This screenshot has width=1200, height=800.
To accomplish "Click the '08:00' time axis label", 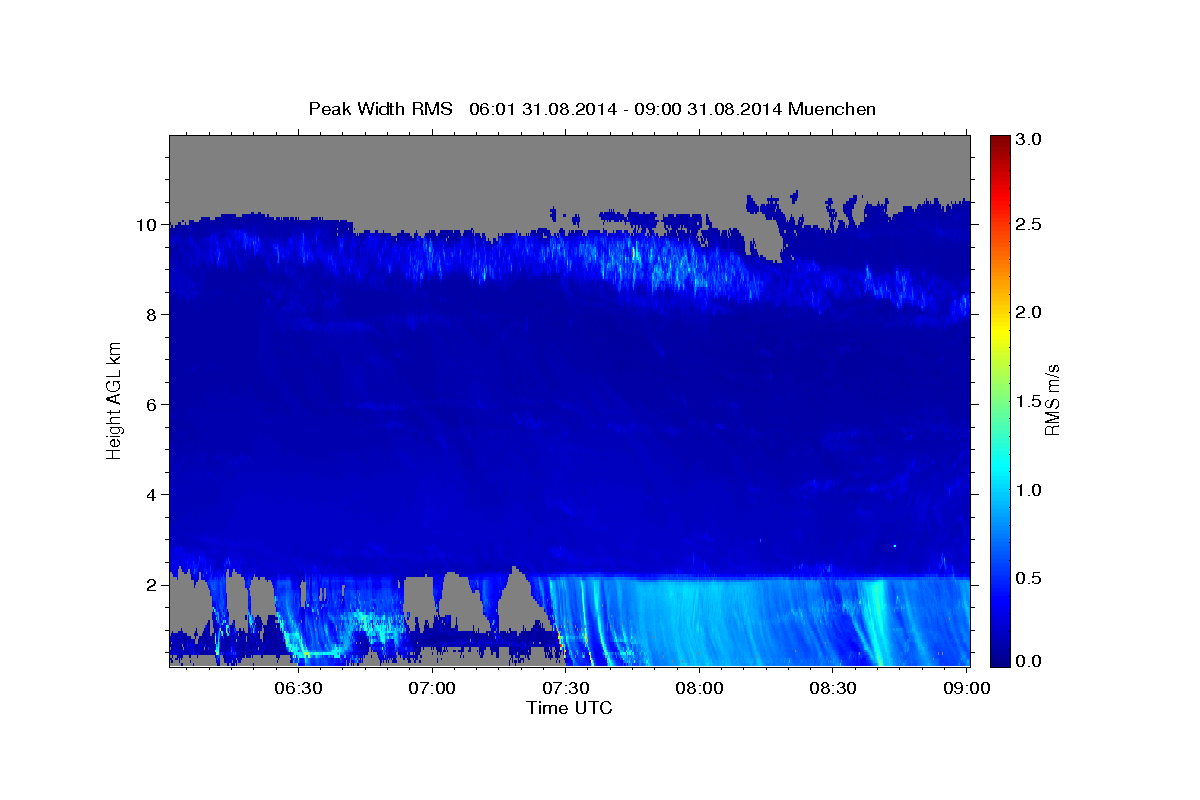I will coord(700,688).
